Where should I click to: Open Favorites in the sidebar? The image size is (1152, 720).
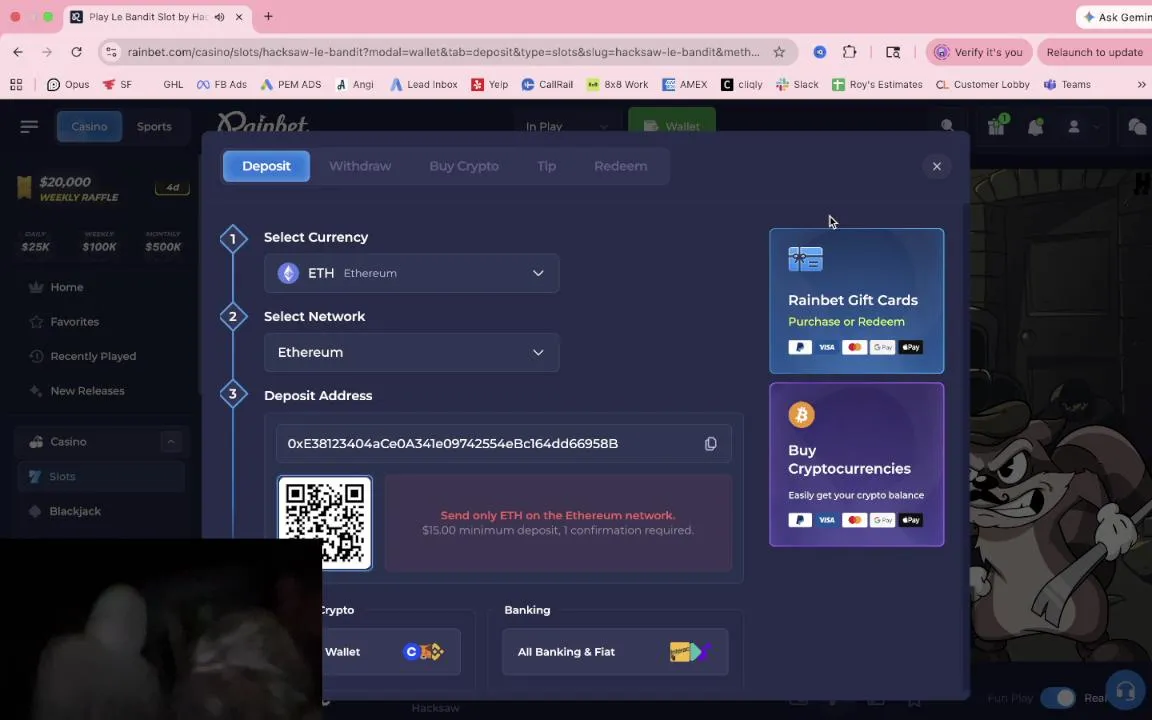click(74, 322)
